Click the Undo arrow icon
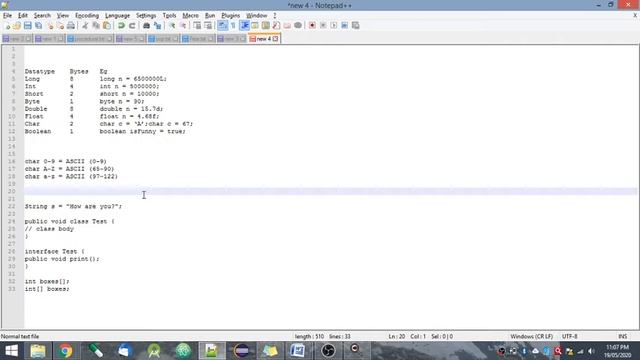The width and height of the screenshot is (640, 360). (121, 26)
